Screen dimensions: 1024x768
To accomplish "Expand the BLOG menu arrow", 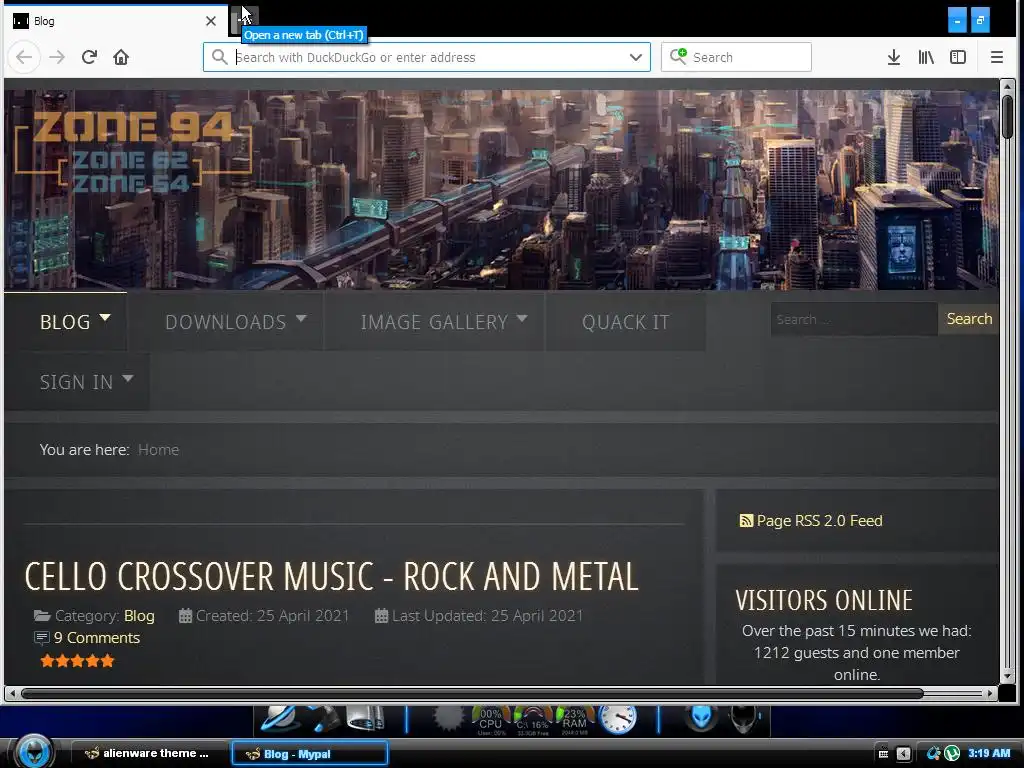I will 104,318.
